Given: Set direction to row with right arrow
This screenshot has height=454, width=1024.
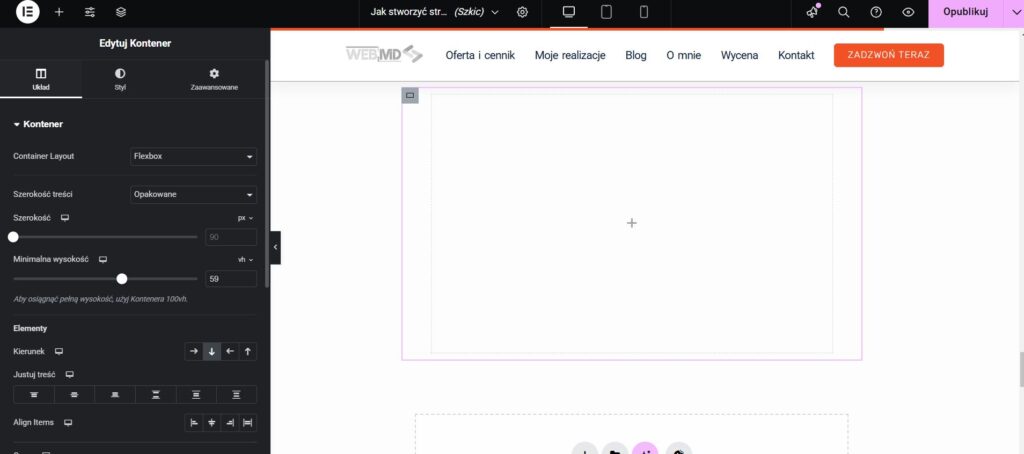Looking at the screenshot, I should pos(195,351).
